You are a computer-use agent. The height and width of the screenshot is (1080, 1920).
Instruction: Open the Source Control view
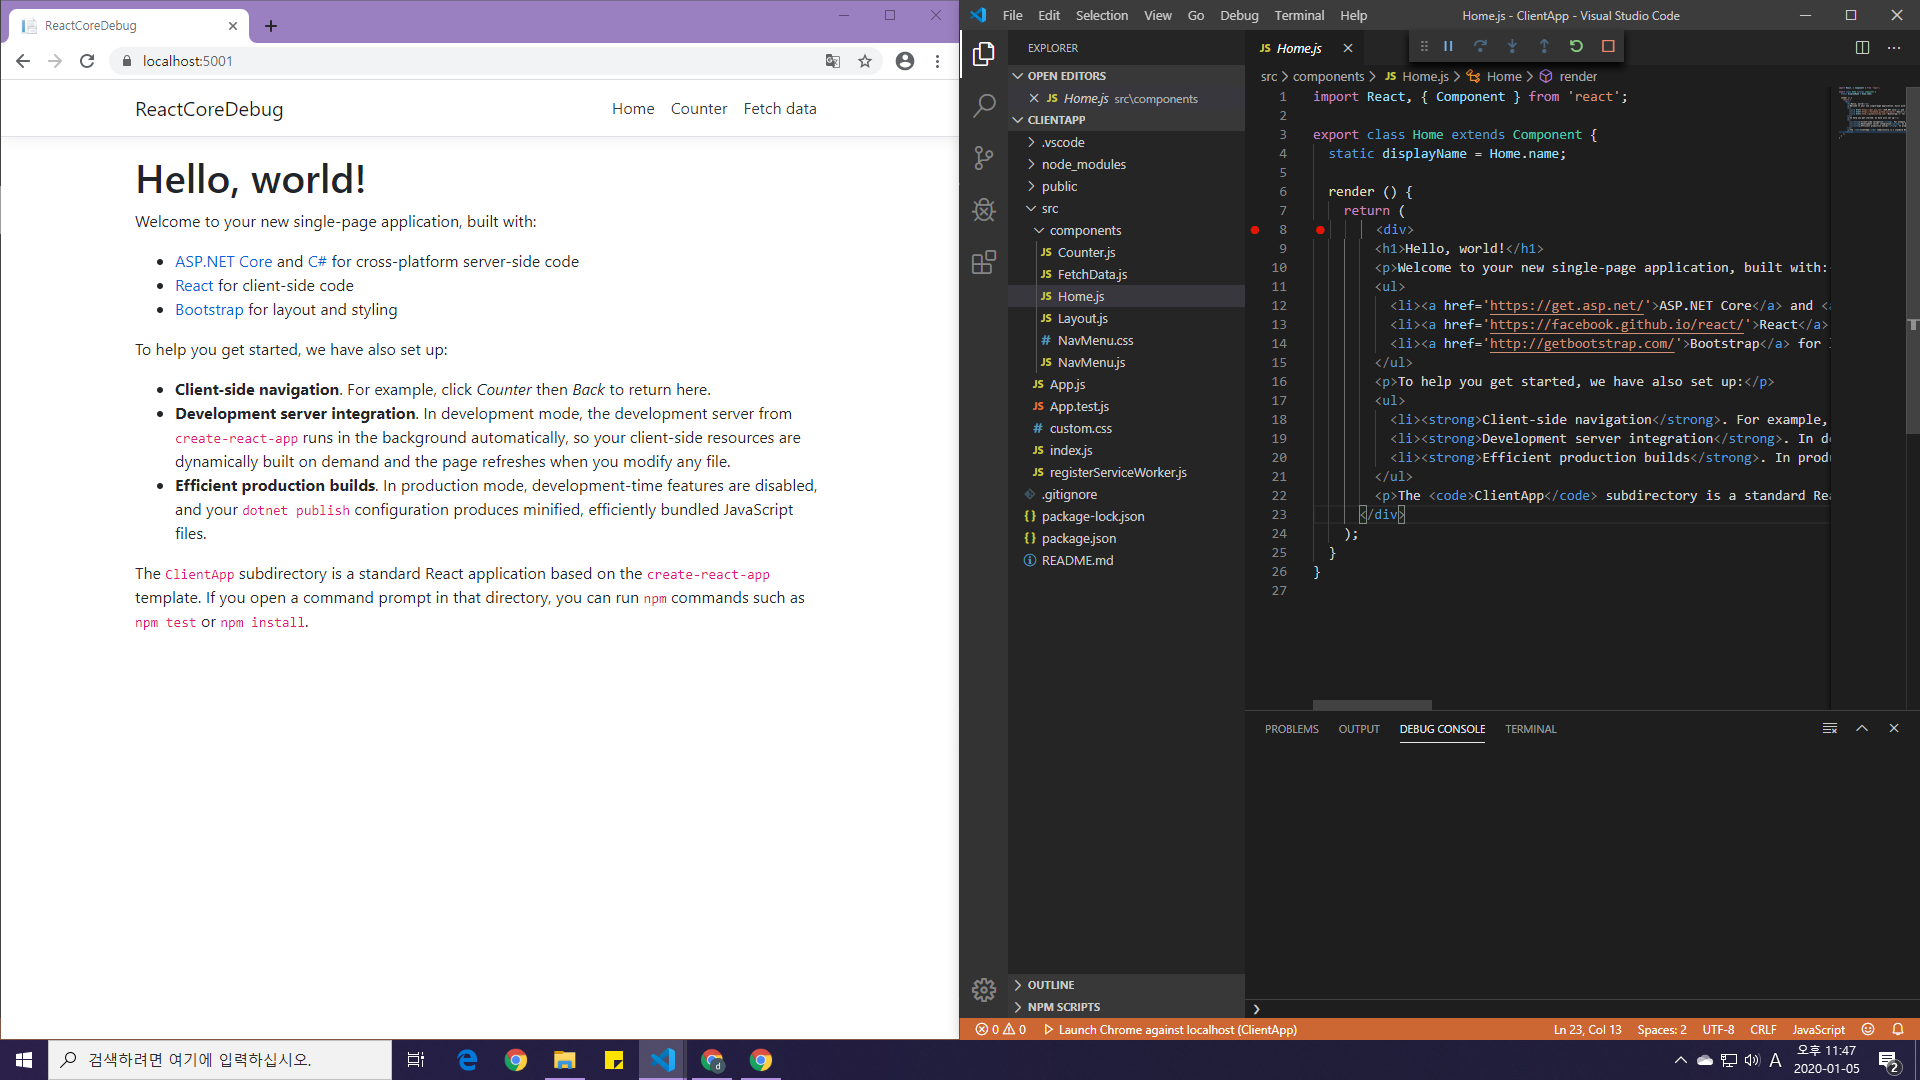[x=984, y=157]
